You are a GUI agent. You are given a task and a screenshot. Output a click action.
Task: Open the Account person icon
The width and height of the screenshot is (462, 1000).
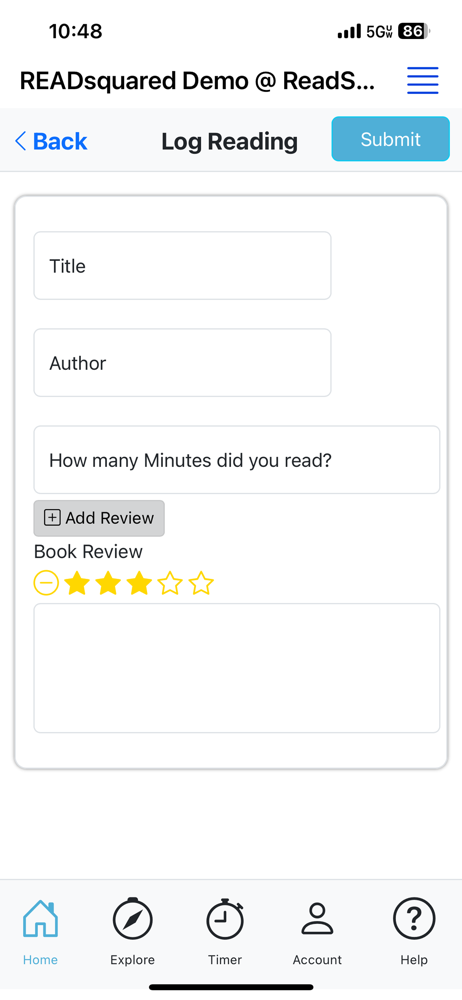coord(317,919)
